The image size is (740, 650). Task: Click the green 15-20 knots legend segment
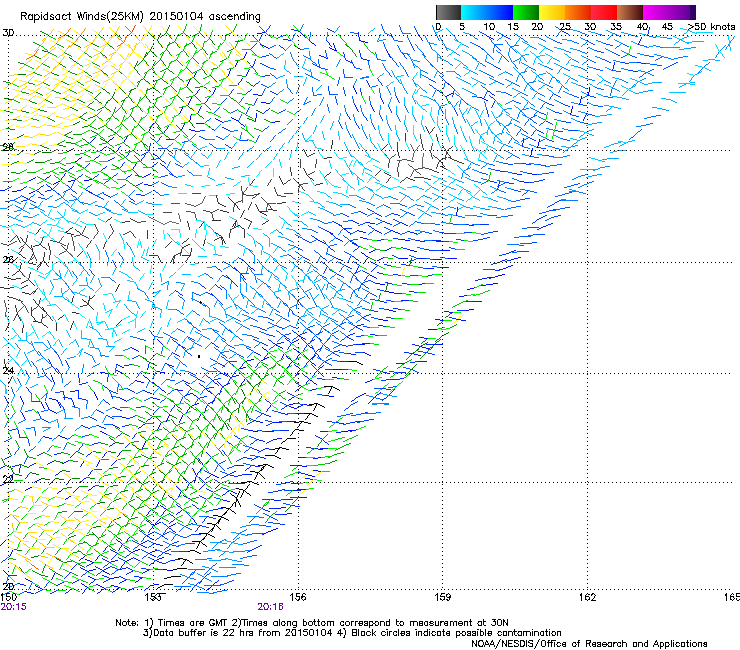526,12
